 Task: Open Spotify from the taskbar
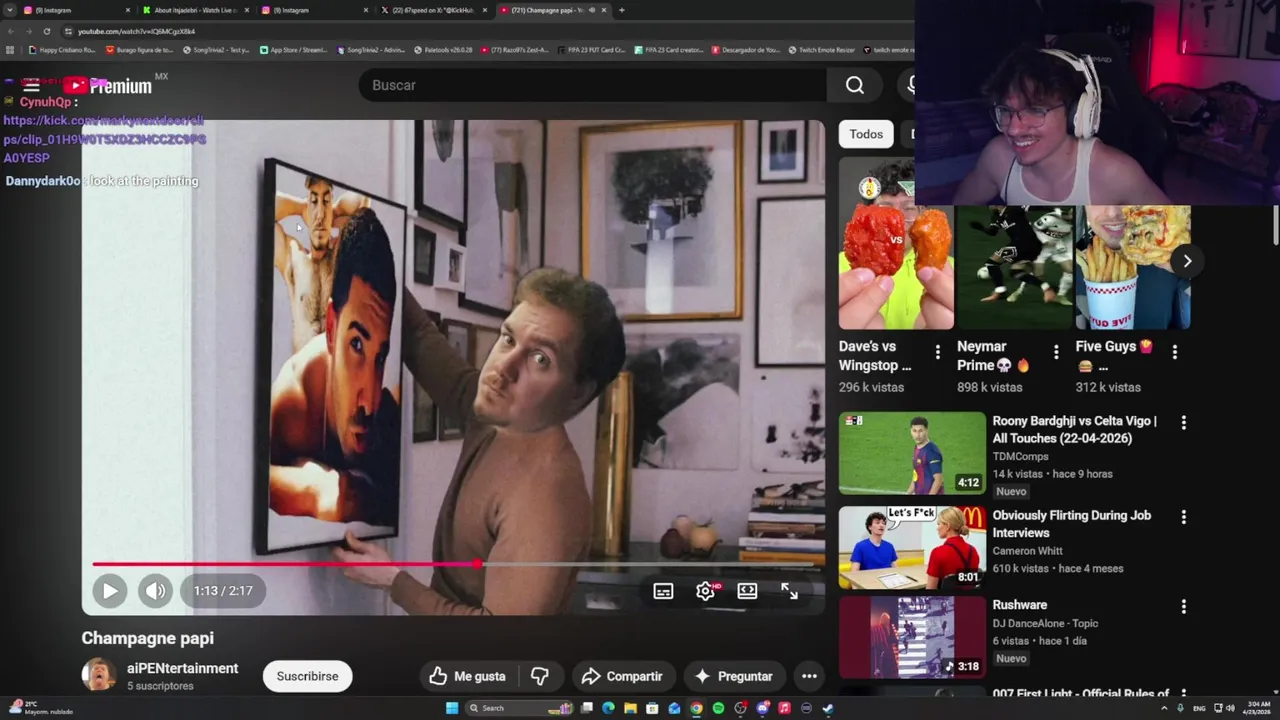tap(718, 708)
